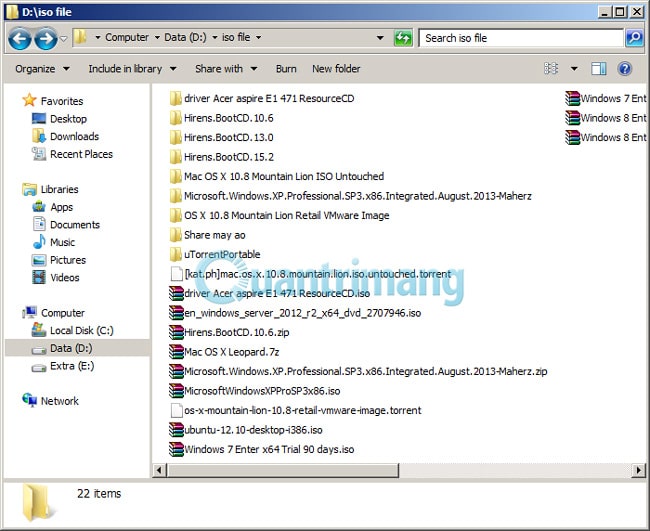Open Downloads in the navigation pane
This screenshot has width=650, height=531.
point(65,136)
